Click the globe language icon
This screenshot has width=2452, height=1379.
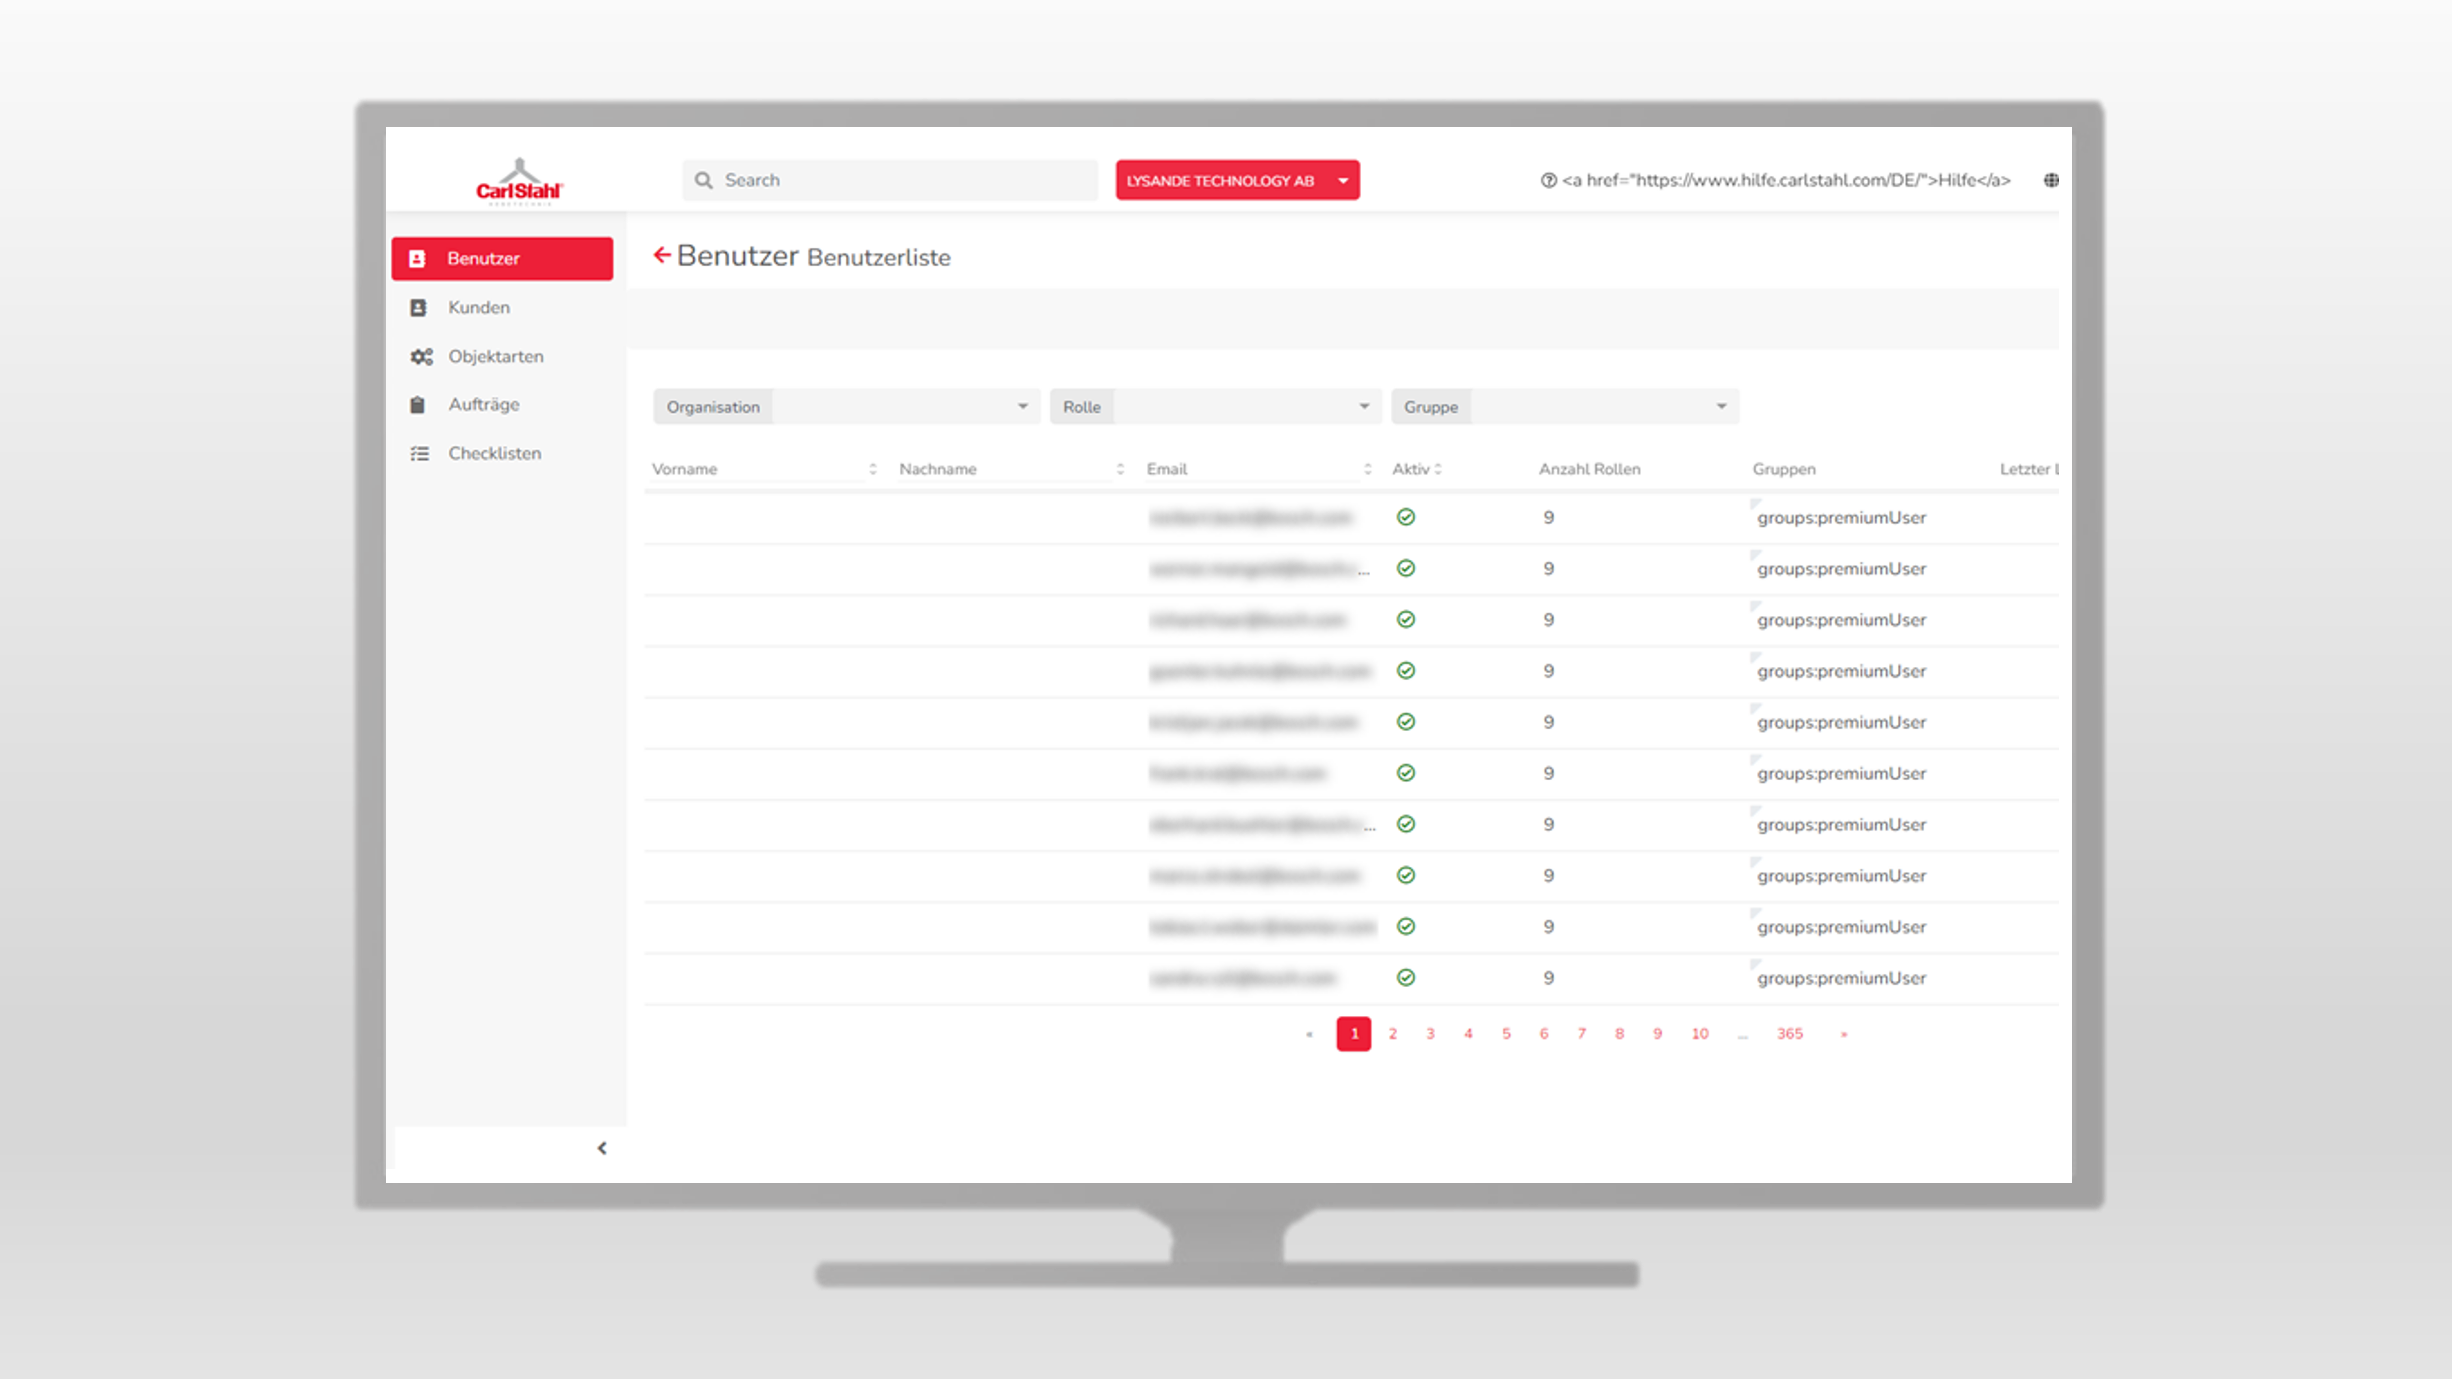tap(2051, 180)
